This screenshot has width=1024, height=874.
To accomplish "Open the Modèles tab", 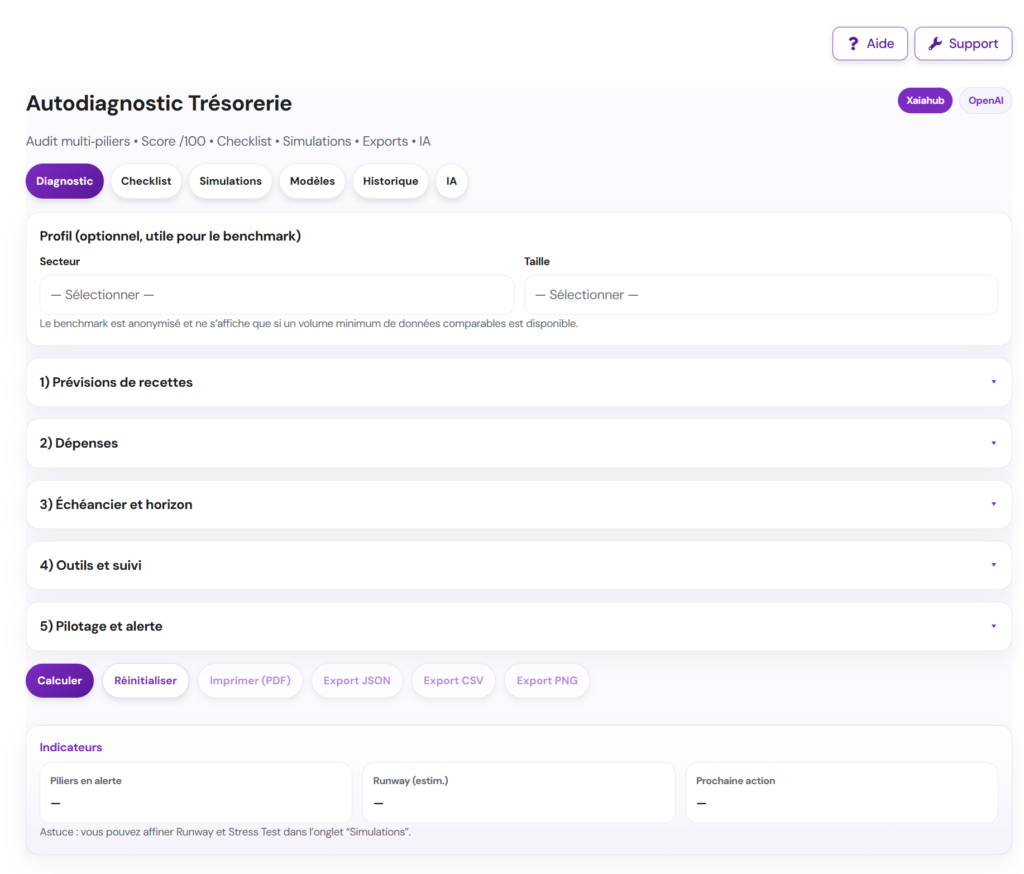I will click(x=312, y=181).
